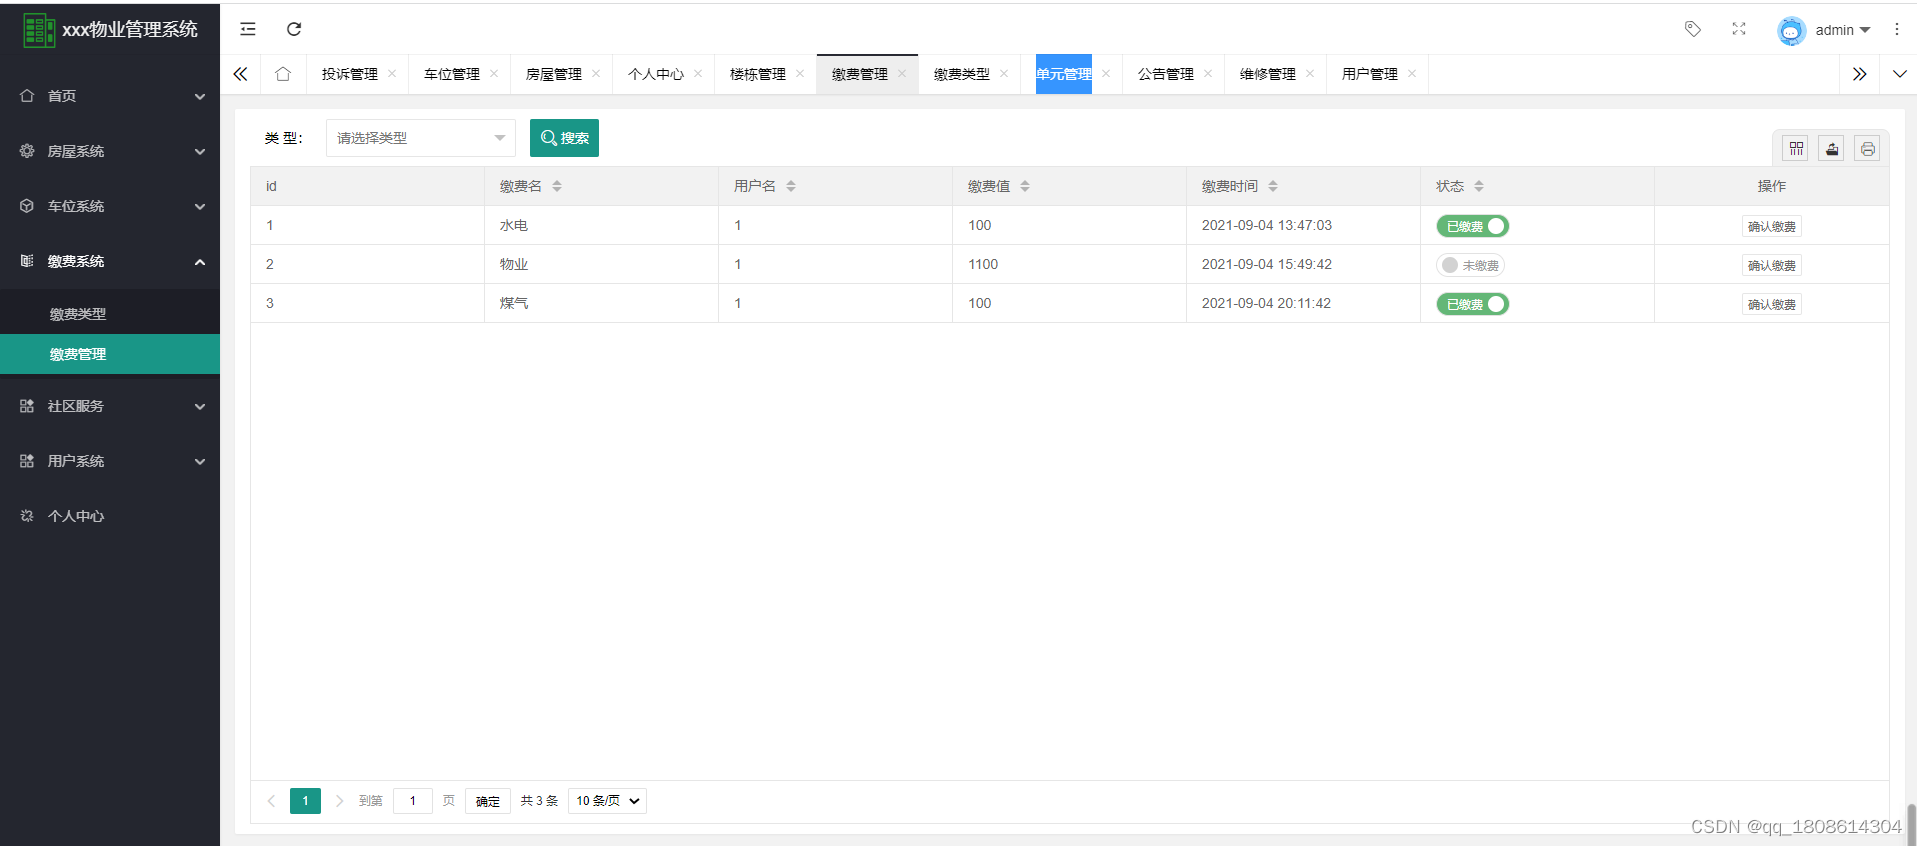The height and width of the screenshot is (846, 1917).
Task: Open 缴费类型 in the sidebar
Action: (110, 314)
